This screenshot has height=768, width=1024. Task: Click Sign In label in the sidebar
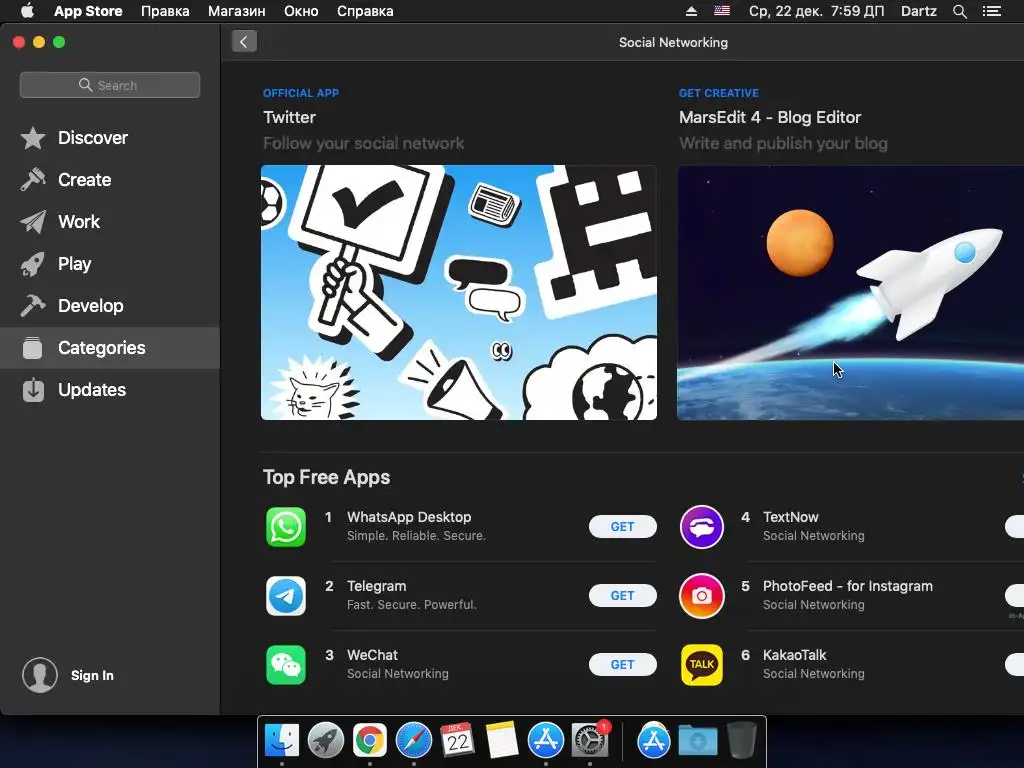92,675
